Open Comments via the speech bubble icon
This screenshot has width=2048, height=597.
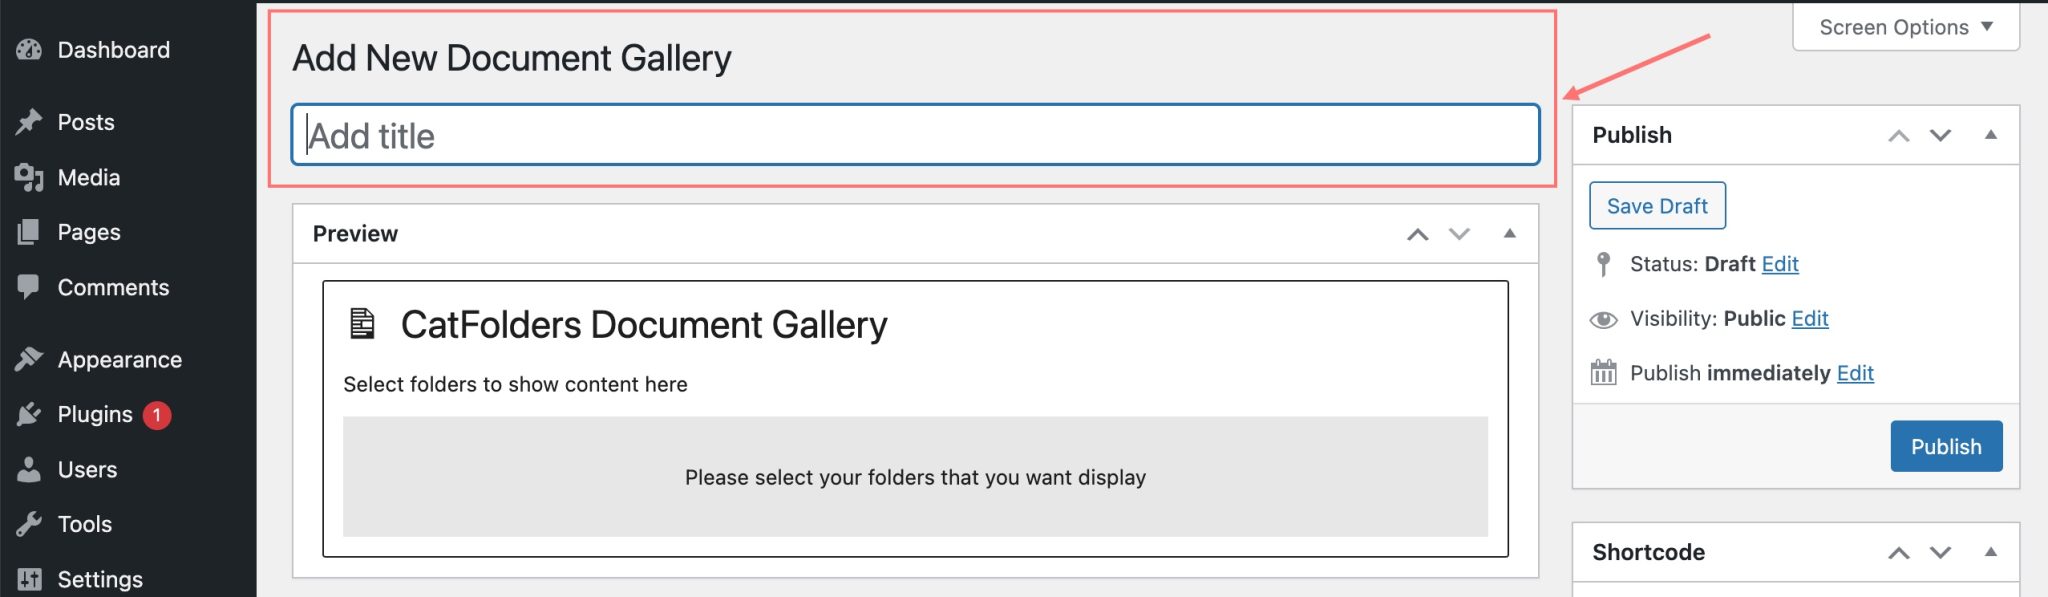(30, 287)
